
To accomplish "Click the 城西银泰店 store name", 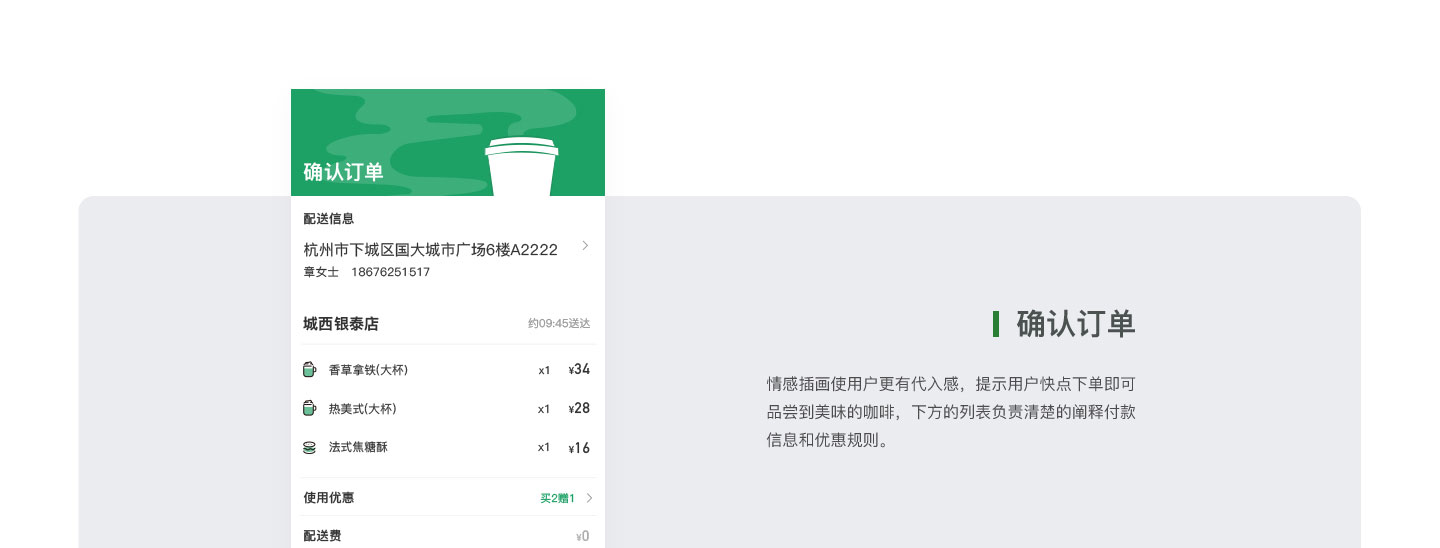I will click(x=341, y=324).
